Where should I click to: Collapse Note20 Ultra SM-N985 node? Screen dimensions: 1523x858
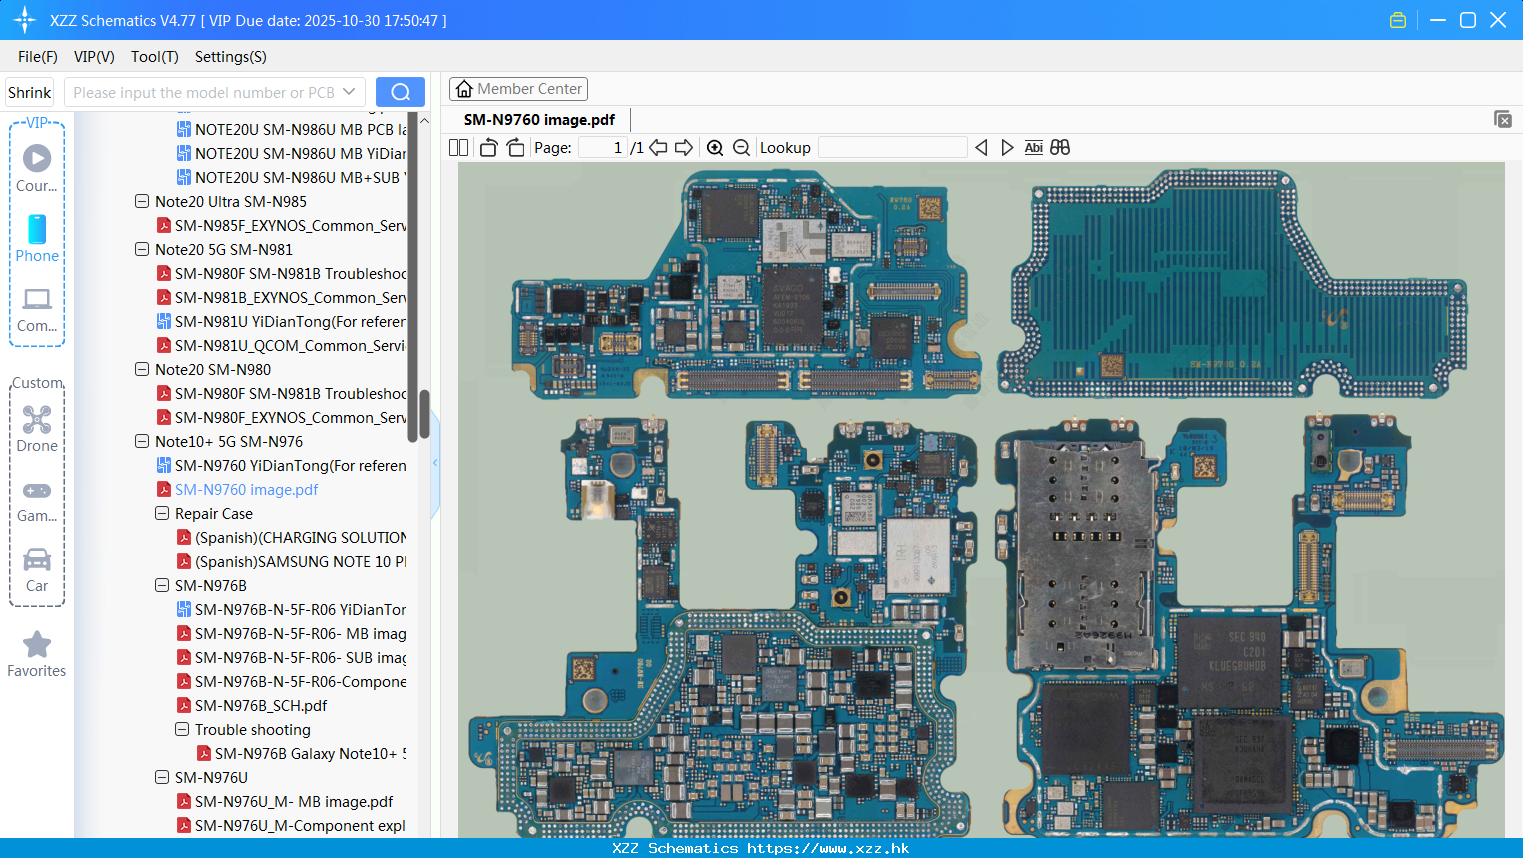pyautogui.click(x=142, y=201)
